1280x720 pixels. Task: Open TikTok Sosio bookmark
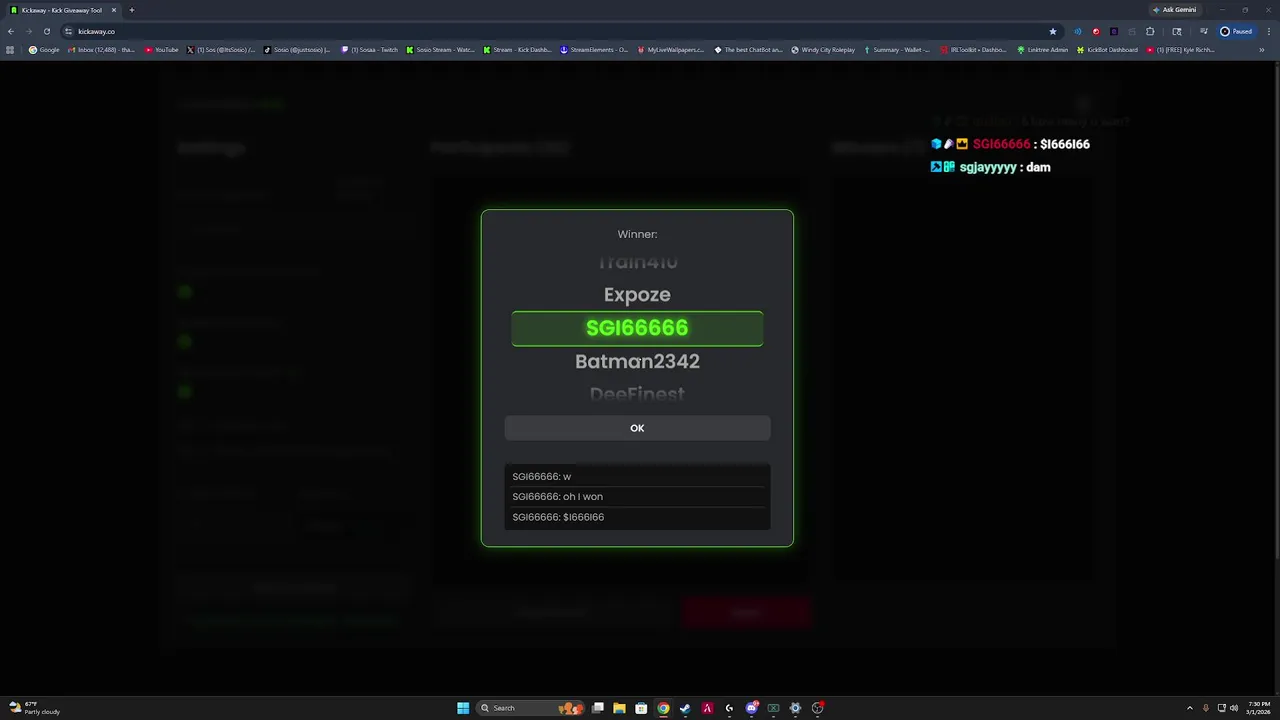click(297, 50)
